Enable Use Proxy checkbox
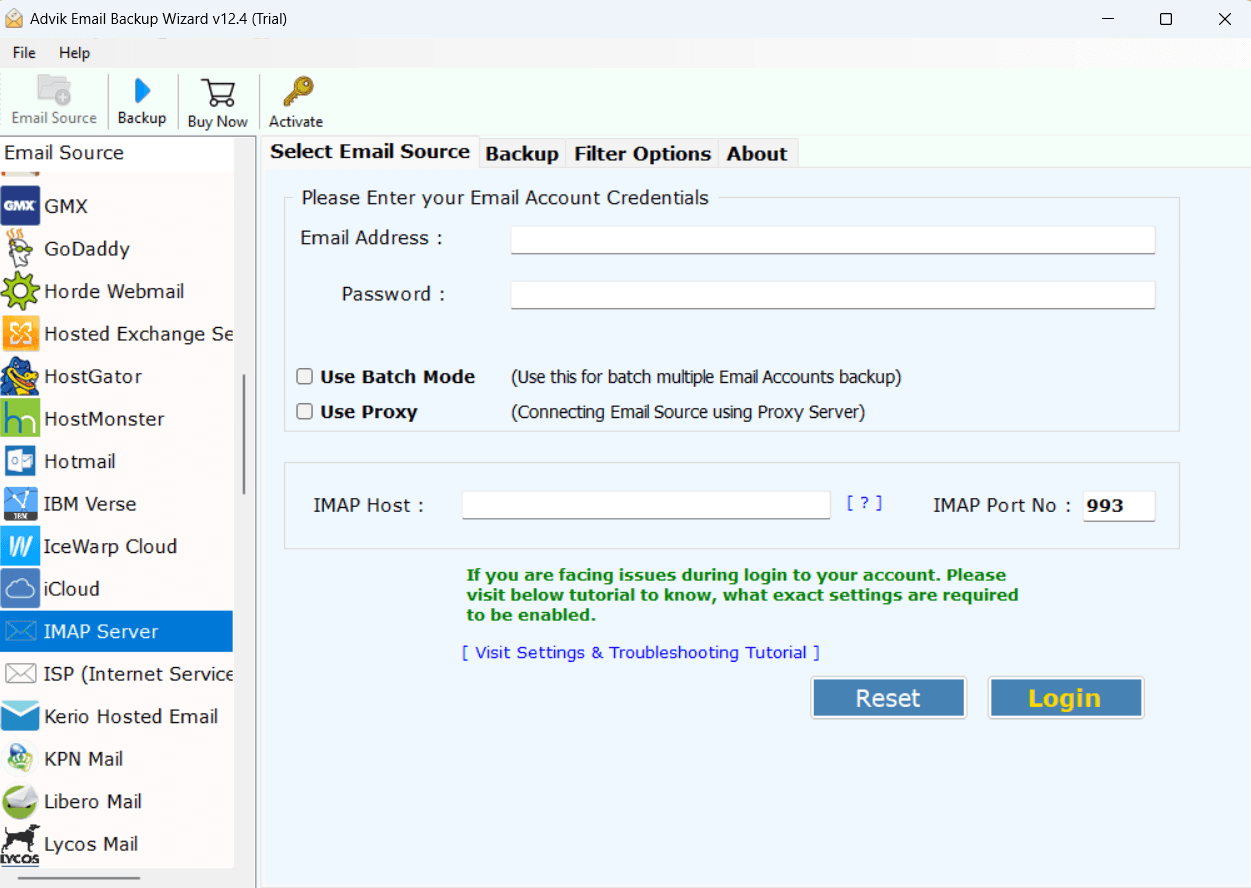The image size is (1251, 888). point(304,411)
